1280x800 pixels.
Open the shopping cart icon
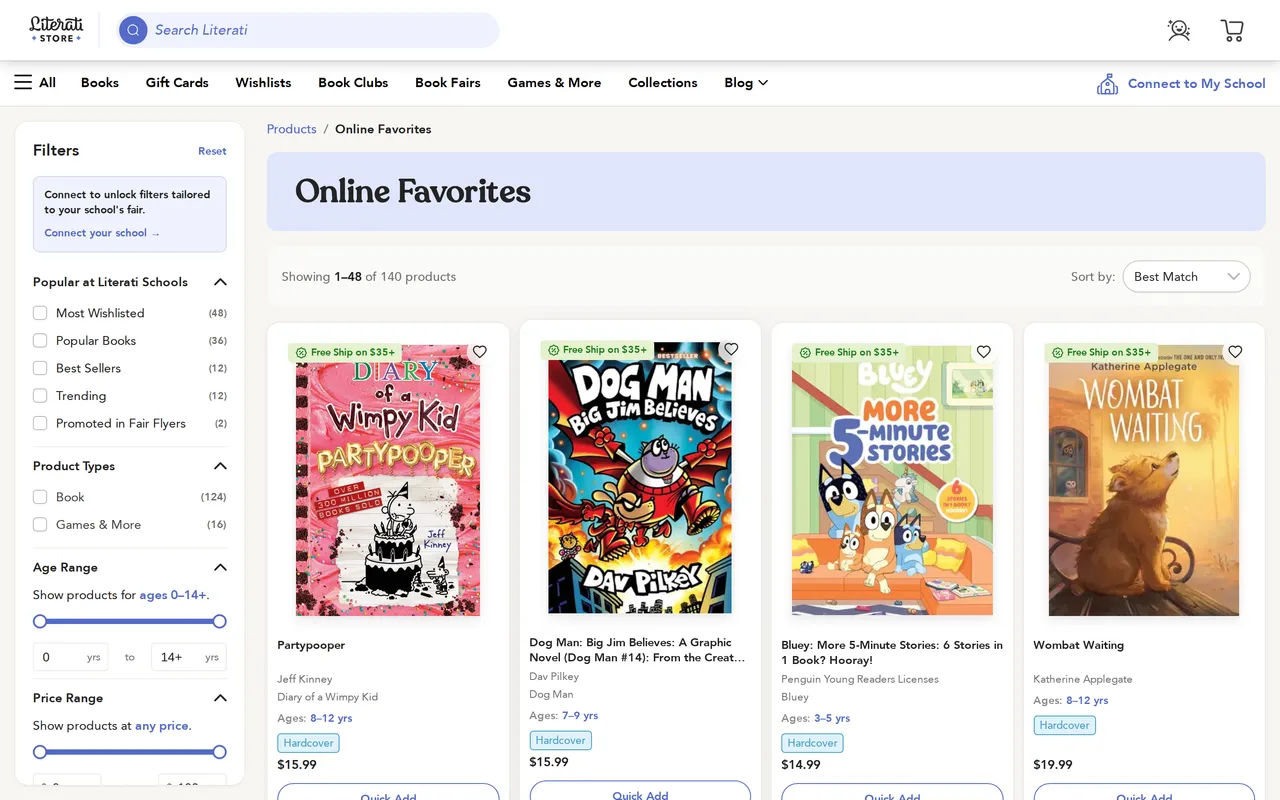[1232, 30]
